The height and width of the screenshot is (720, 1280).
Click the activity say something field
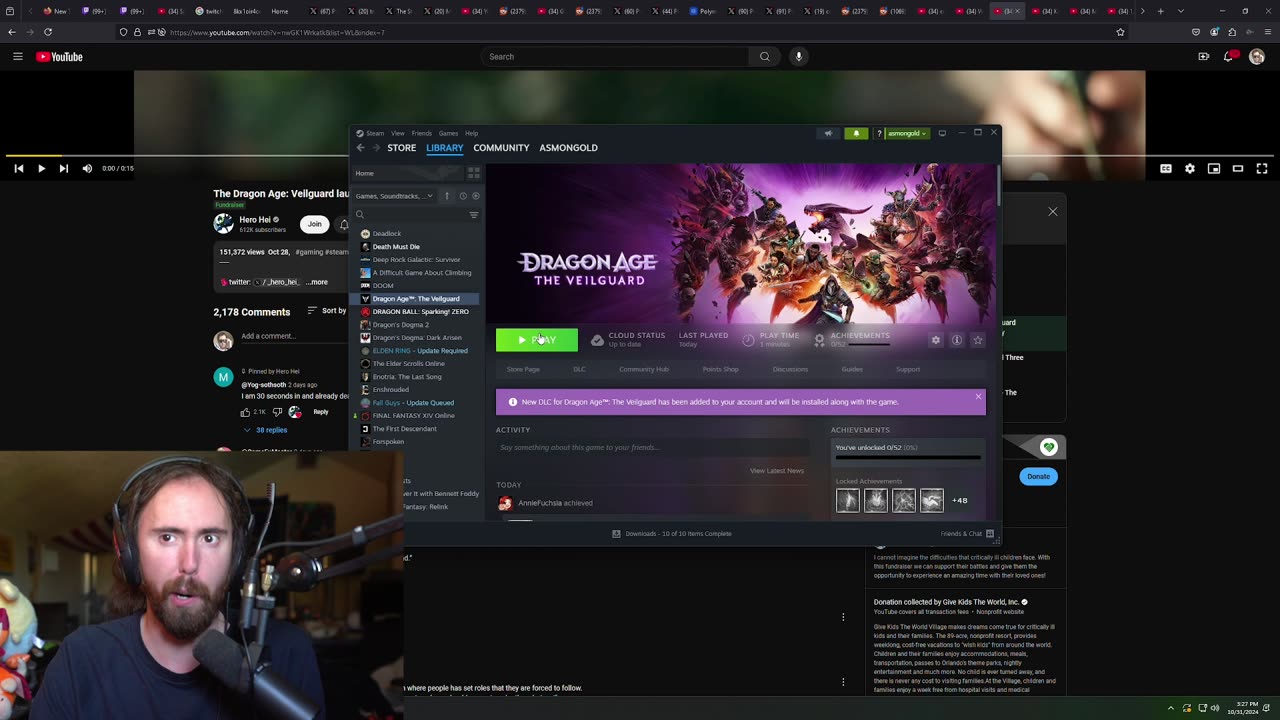click(x=653, y=447)
